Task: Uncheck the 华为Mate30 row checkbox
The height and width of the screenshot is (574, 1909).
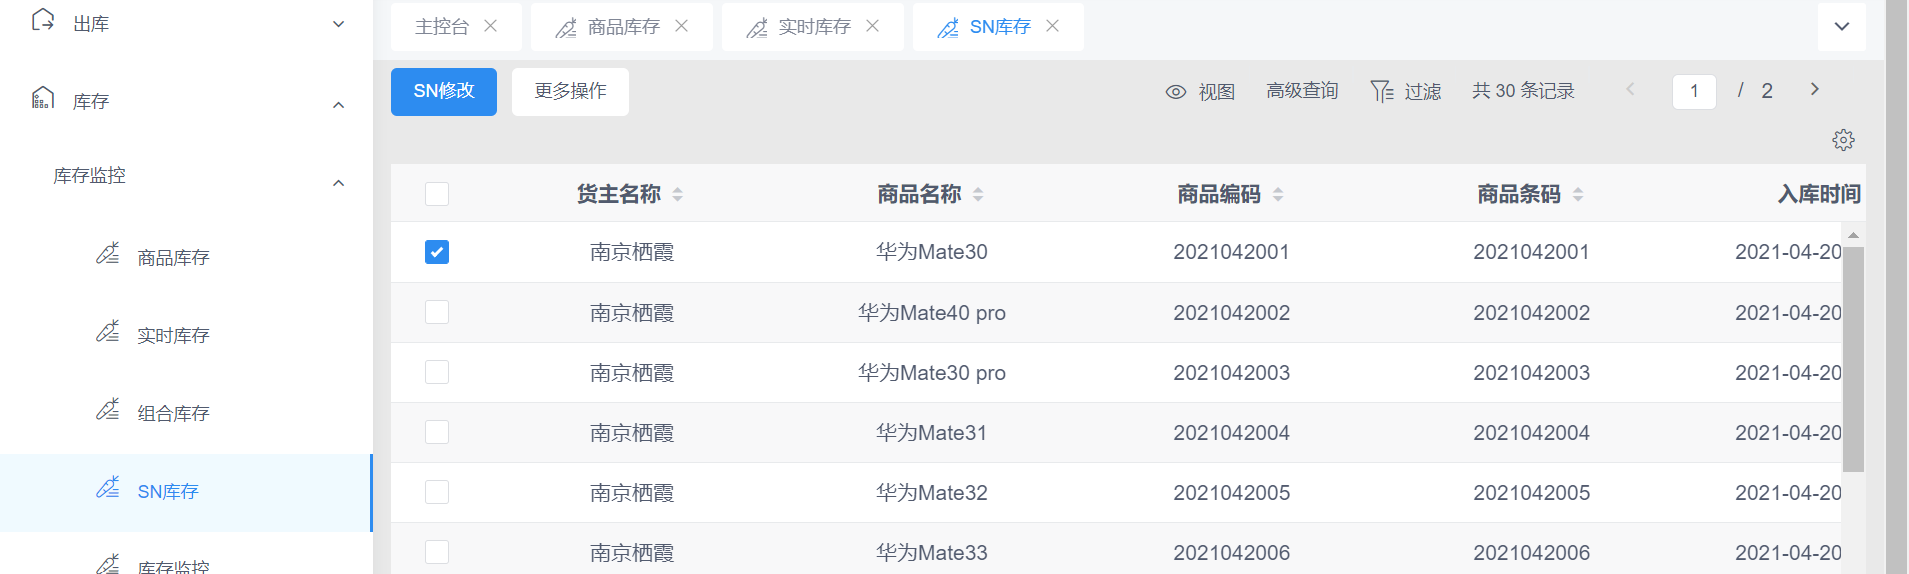Action: (437, 252)
